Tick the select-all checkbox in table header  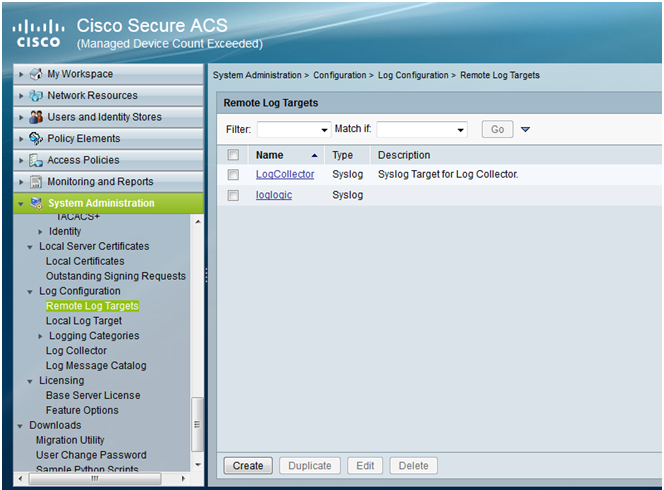pyautogui.click(x=233, y=155)
